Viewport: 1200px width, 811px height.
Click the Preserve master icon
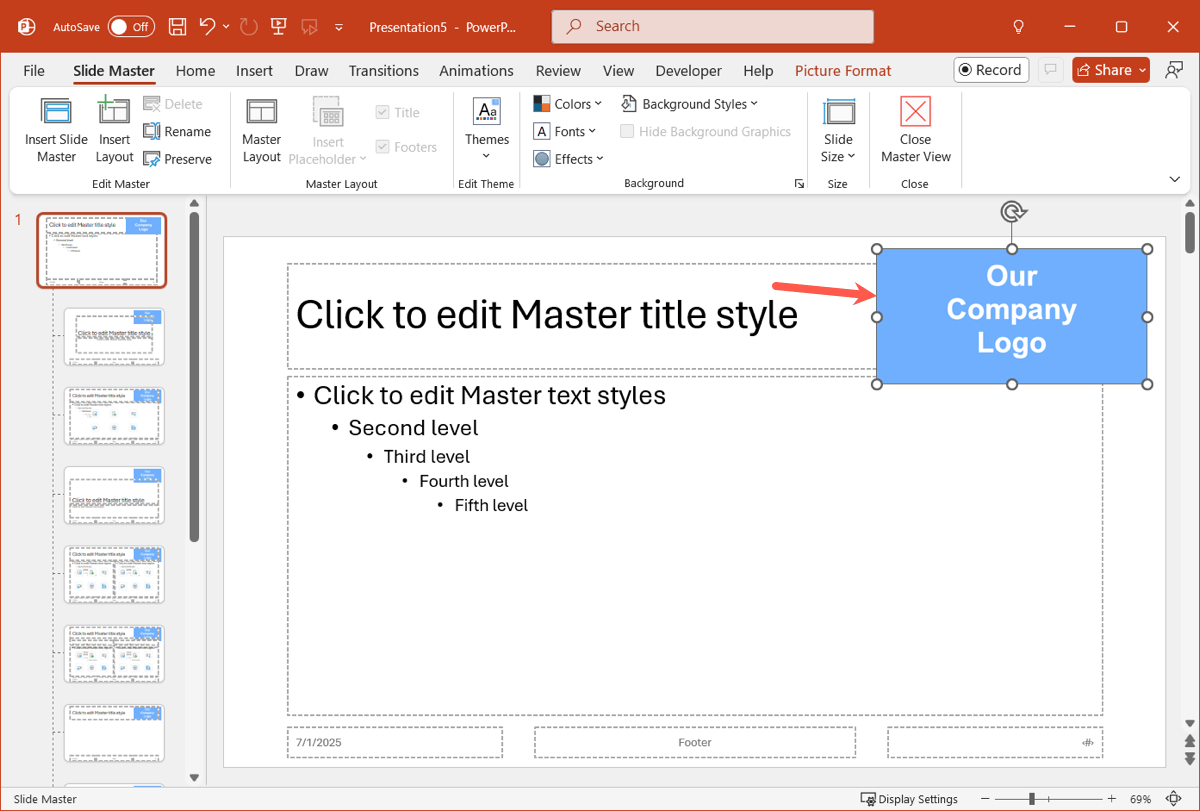point(153,159)
